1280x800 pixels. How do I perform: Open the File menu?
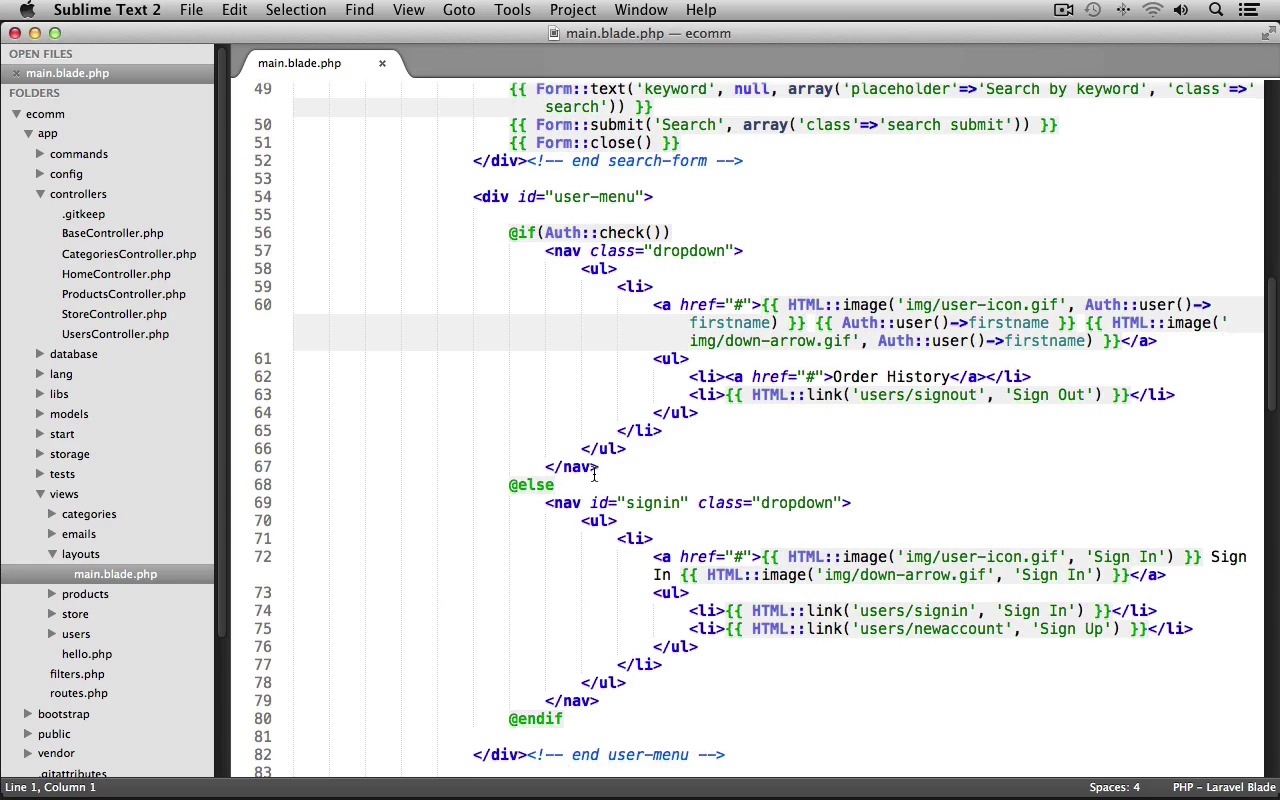tap(191, 10)
